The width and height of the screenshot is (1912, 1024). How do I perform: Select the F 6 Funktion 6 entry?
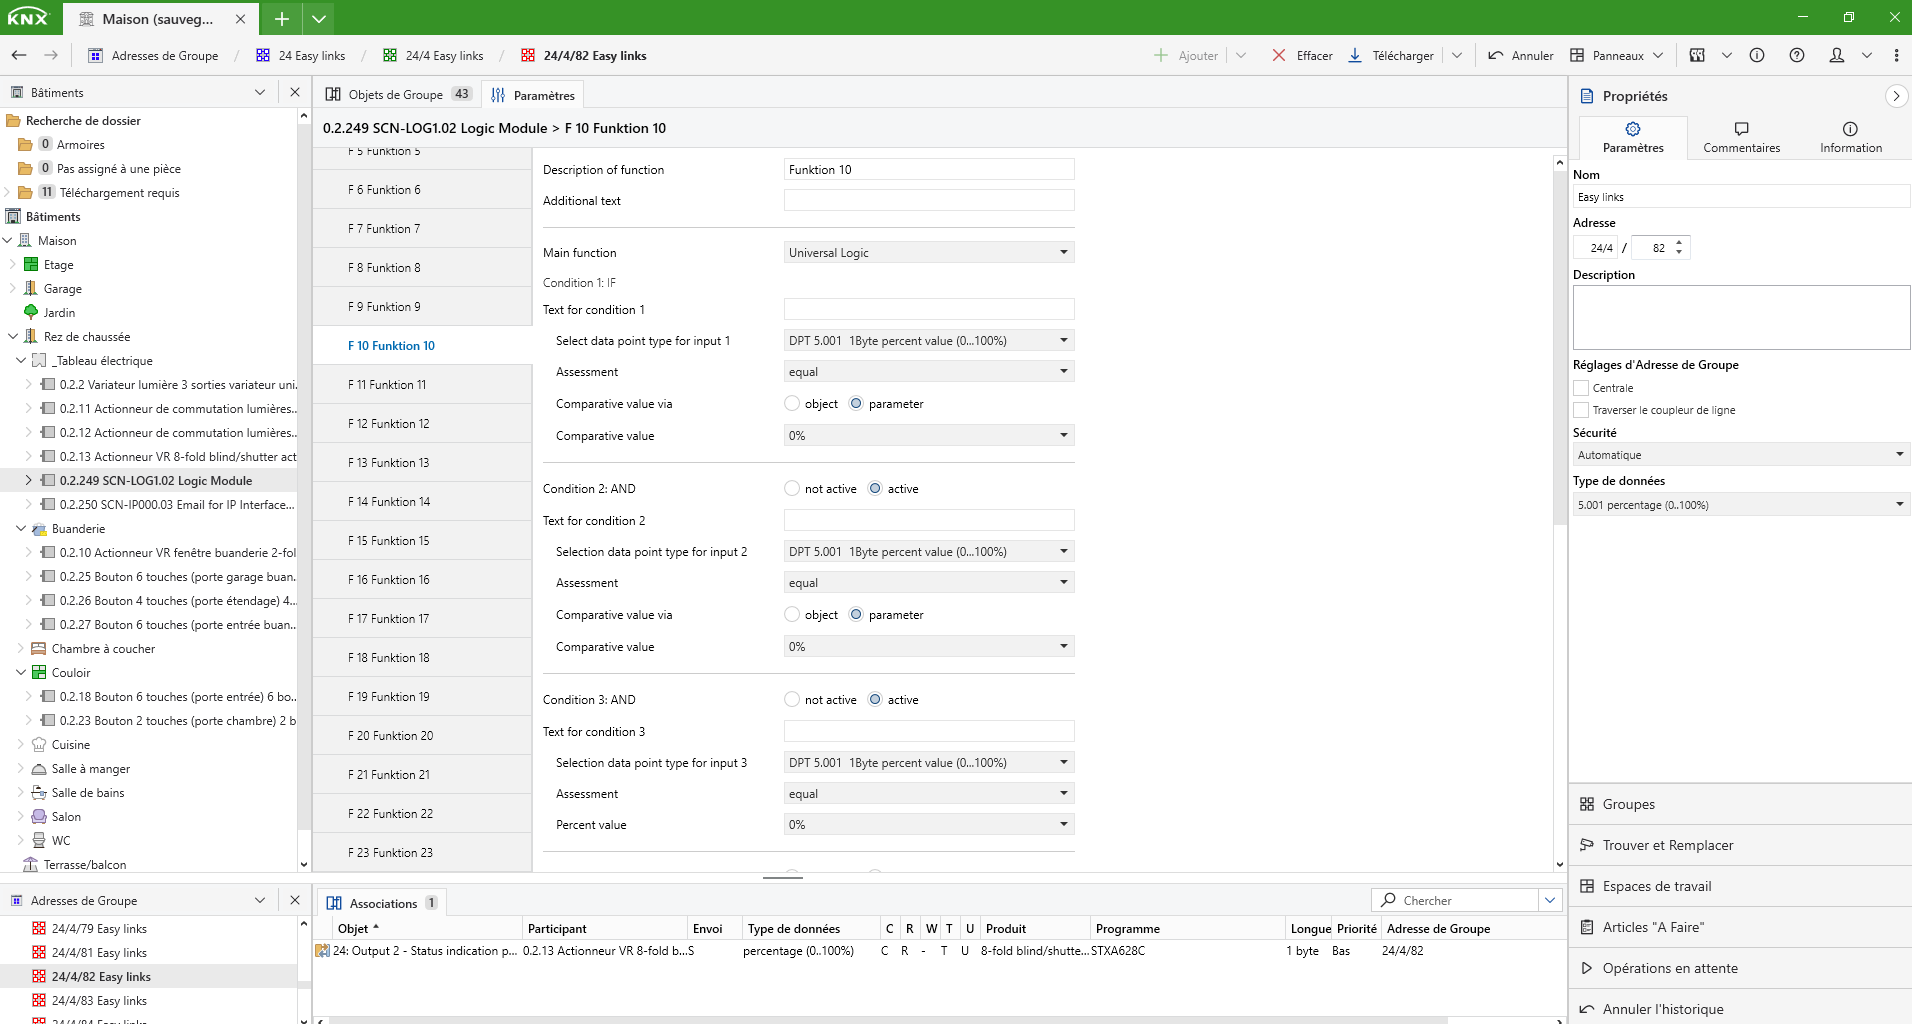tap(422, 190)
